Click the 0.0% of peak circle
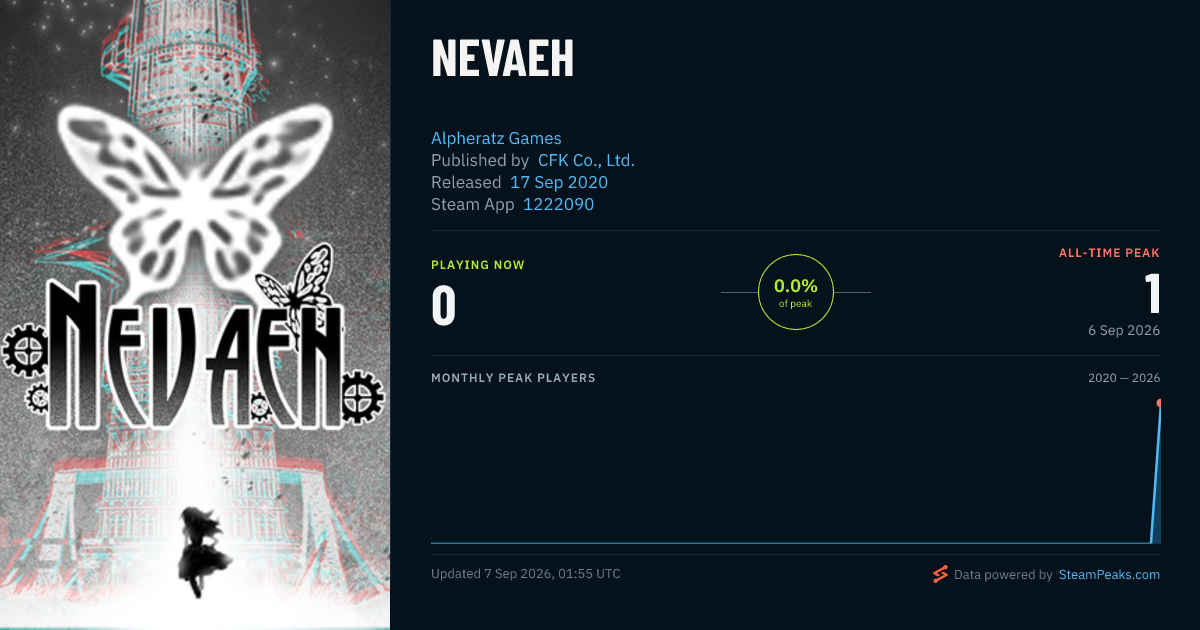 (796, 292)
